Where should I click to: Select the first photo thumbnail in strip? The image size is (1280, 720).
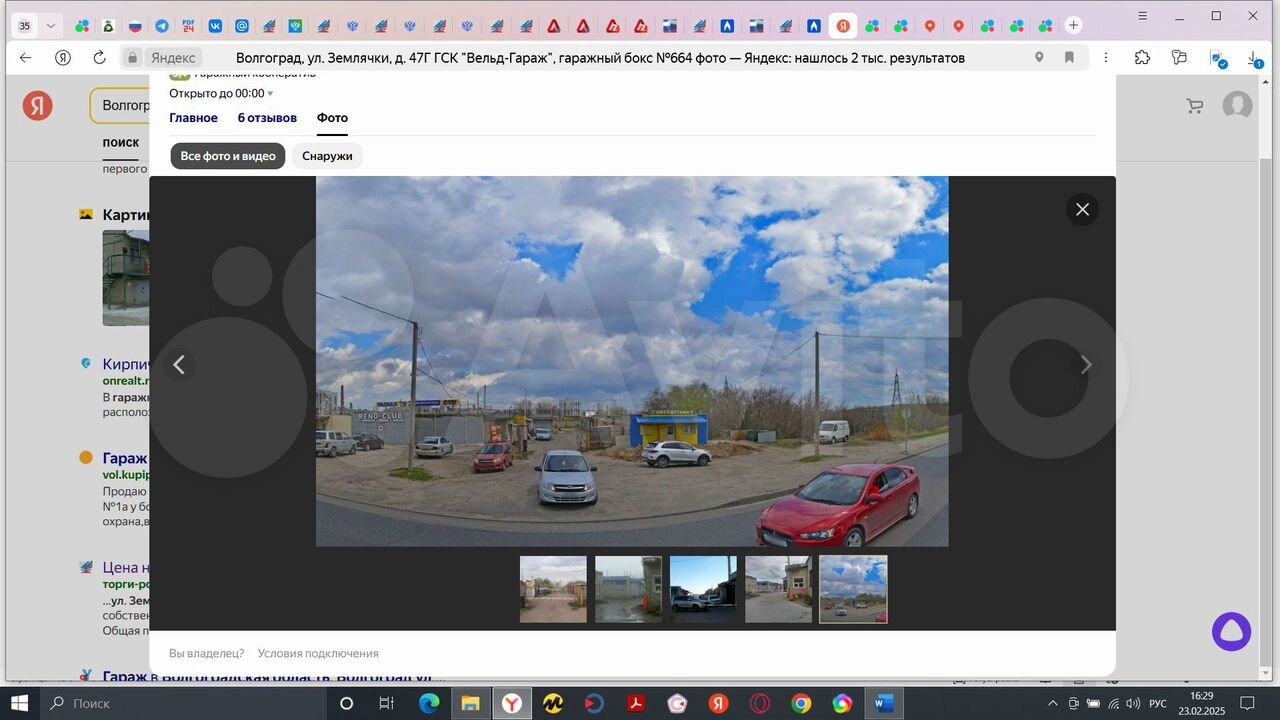pos(553,590)
